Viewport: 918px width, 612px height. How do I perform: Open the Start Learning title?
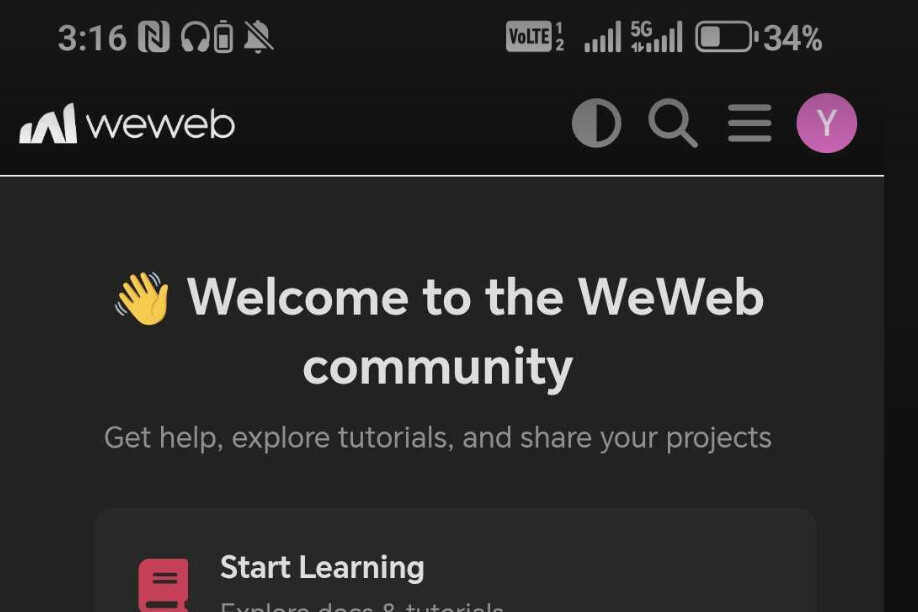(322, 567)
